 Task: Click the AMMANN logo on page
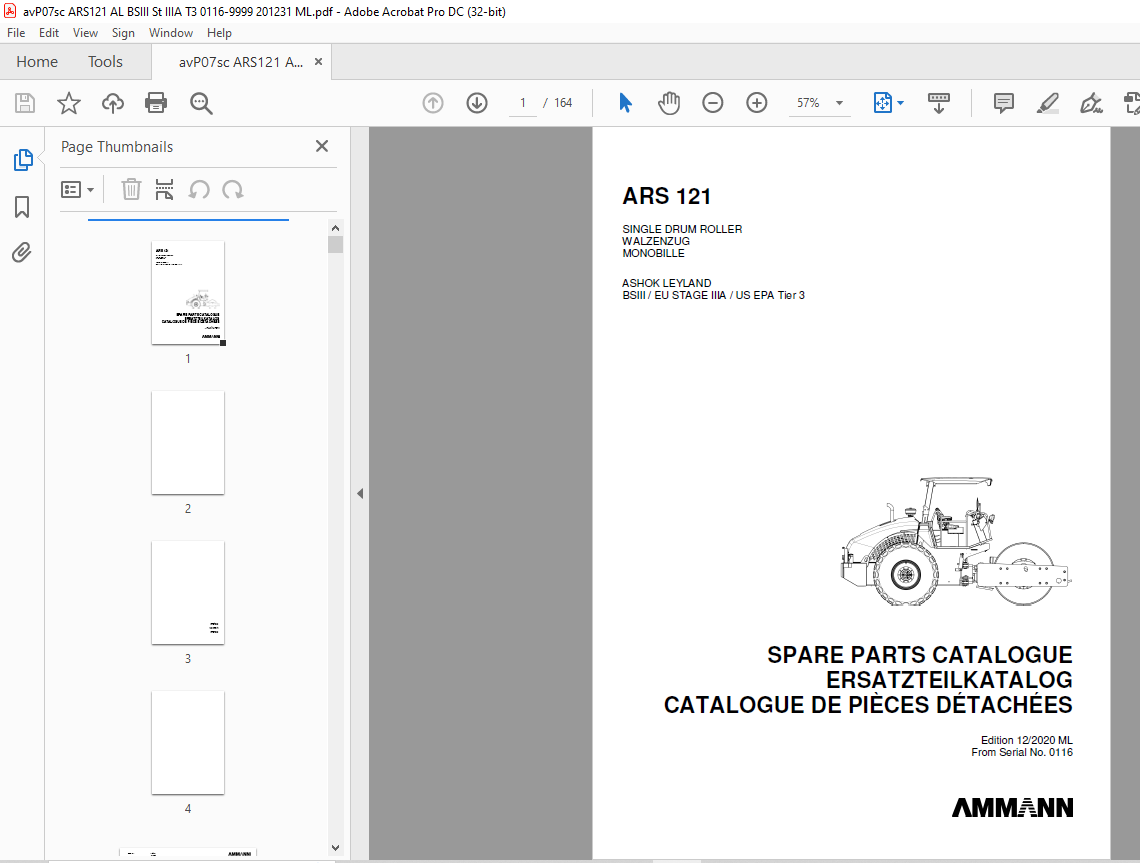tap(1012, 808)
